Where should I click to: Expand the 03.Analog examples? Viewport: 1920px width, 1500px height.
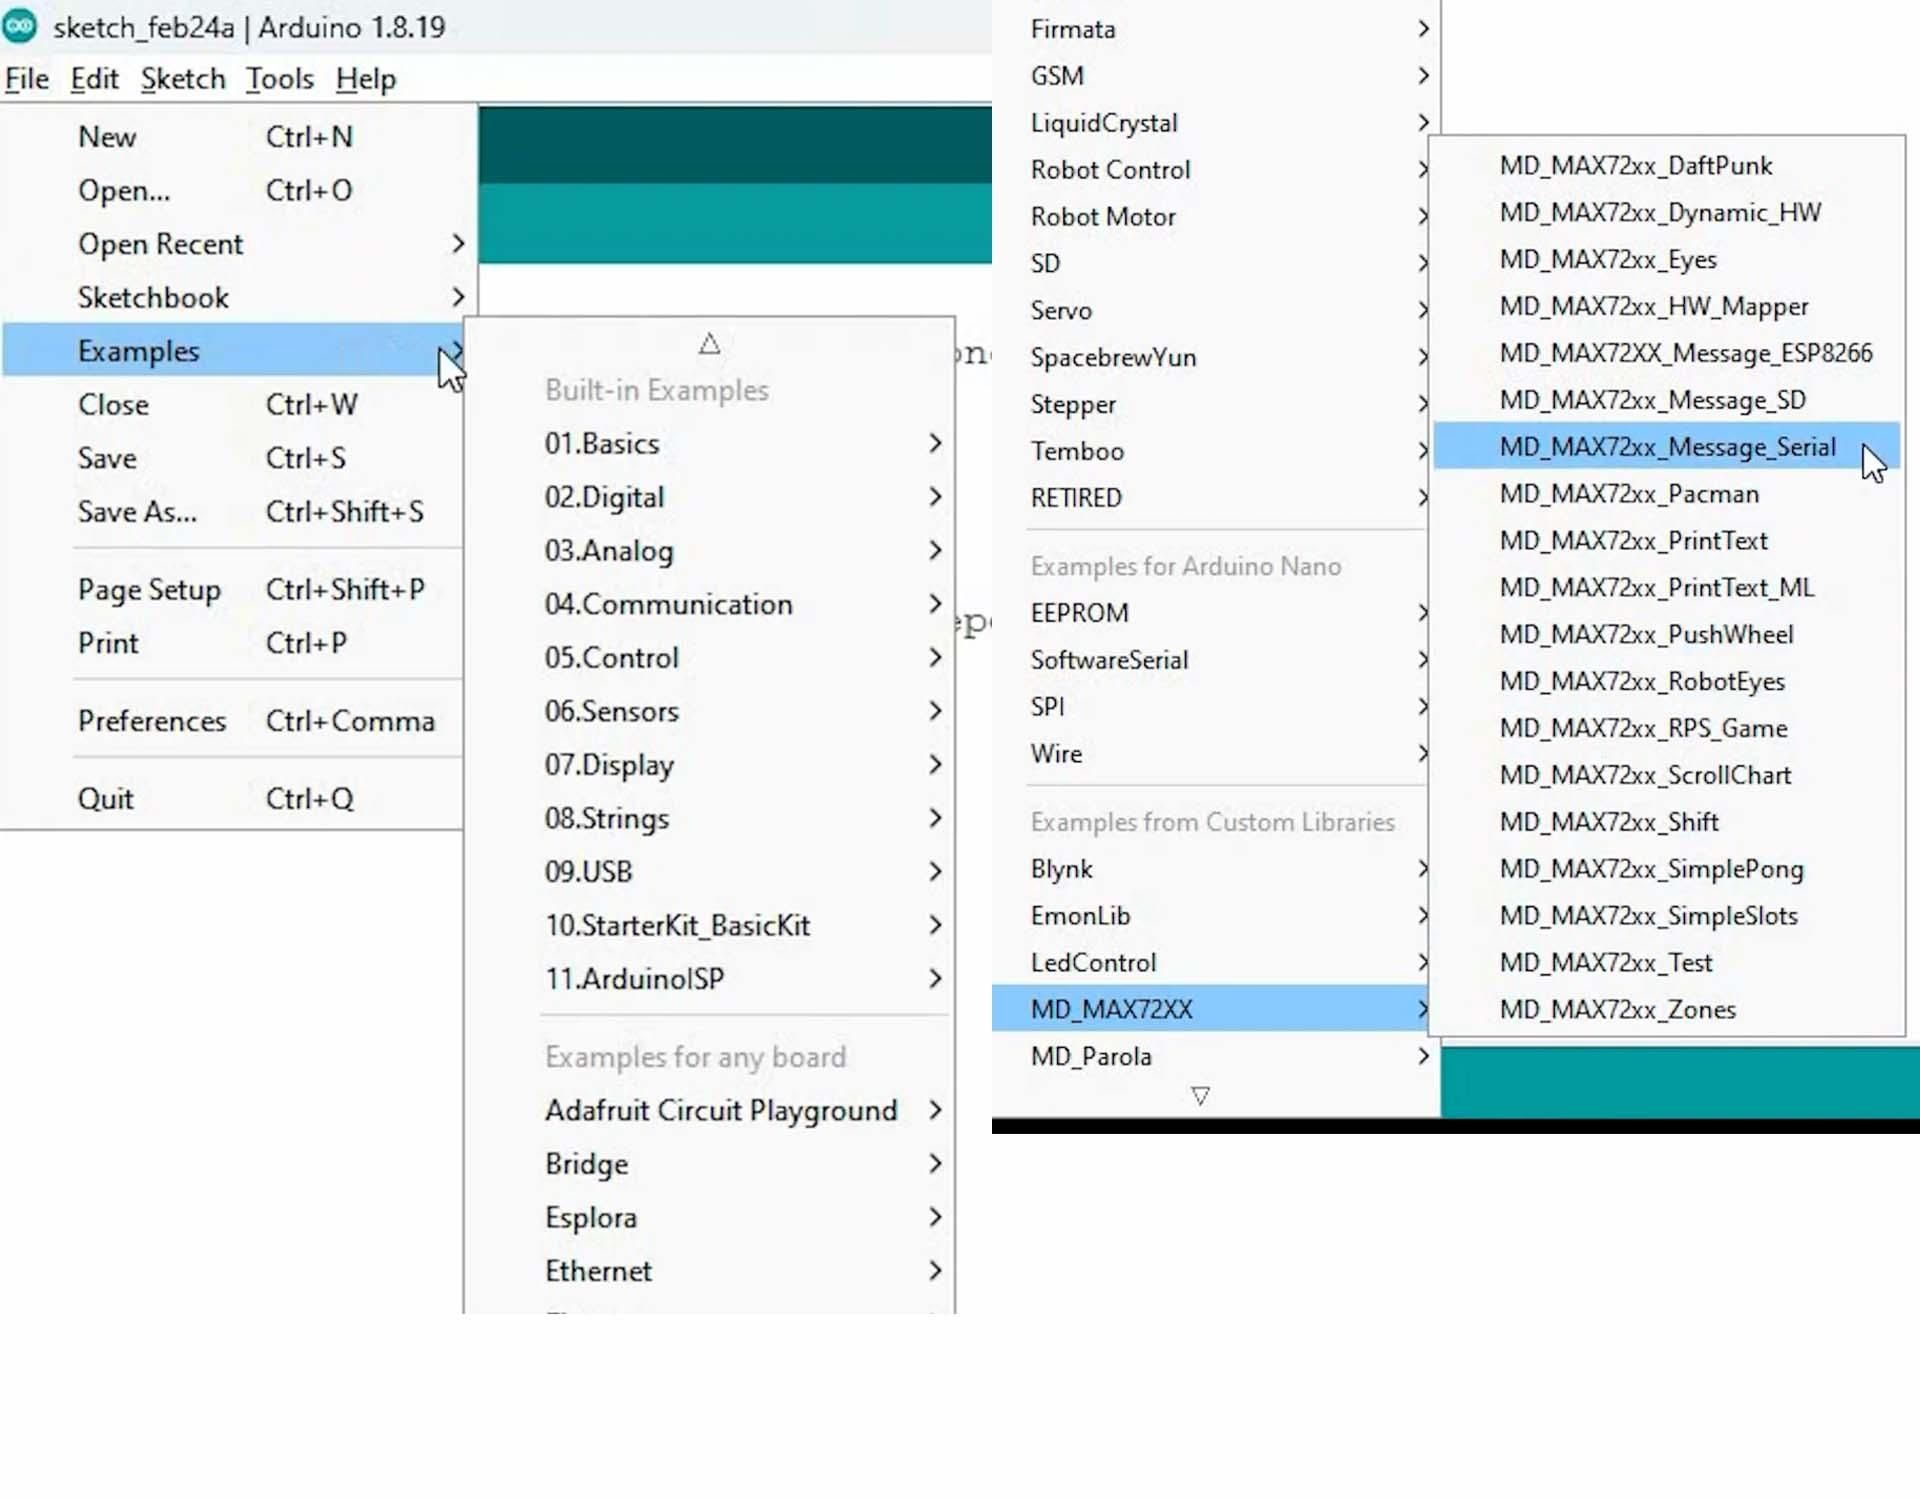(710, 551)
